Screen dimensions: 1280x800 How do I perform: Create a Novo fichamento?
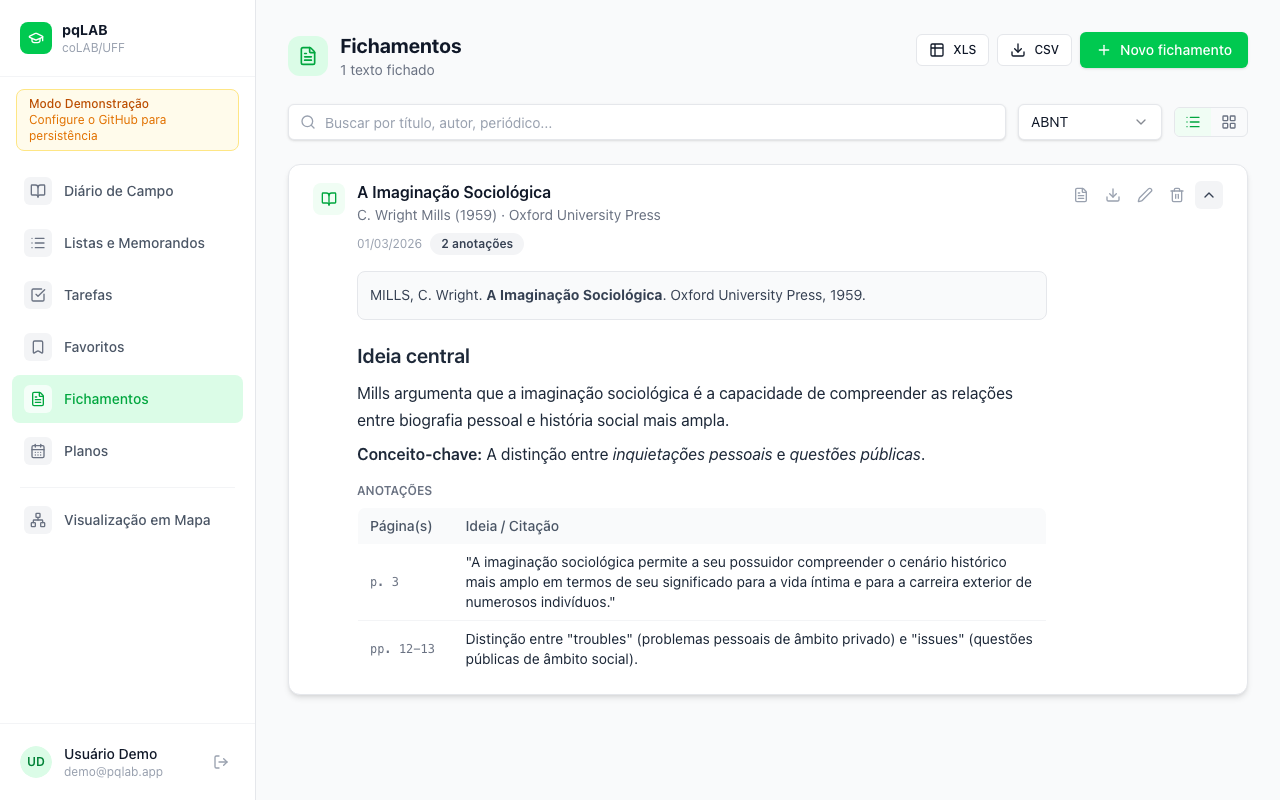click(1163, 49)
